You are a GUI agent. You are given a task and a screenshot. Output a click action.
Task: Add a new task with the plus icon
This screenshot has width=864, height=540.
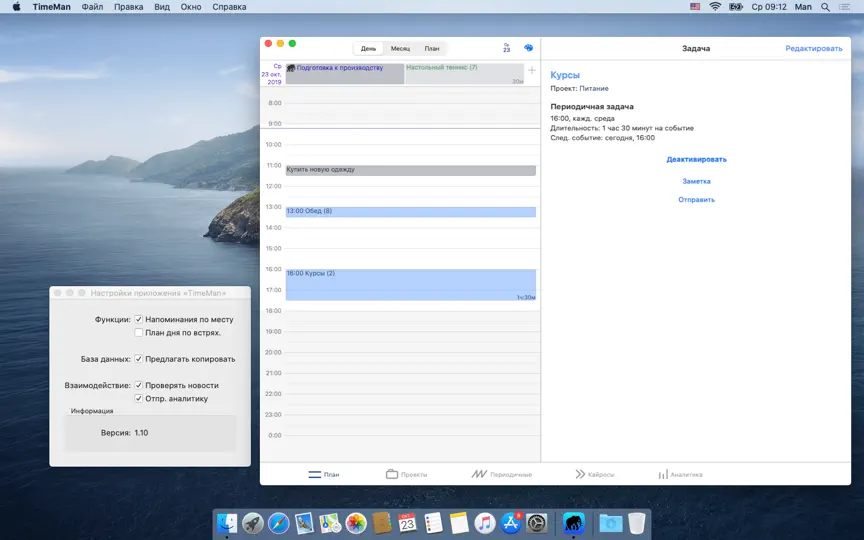pyautogui.click(x=532, y=70)
